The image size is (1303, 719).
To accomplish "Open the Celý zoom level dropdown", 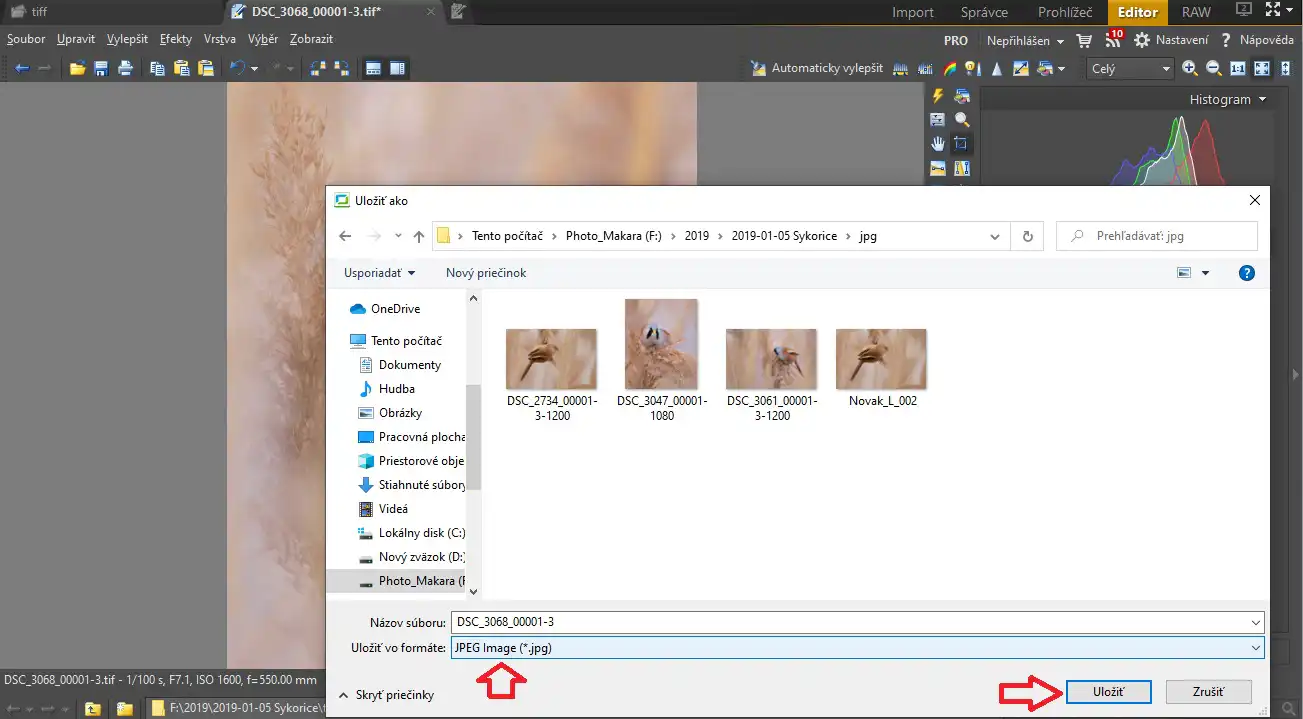I will coord(1132,69).
